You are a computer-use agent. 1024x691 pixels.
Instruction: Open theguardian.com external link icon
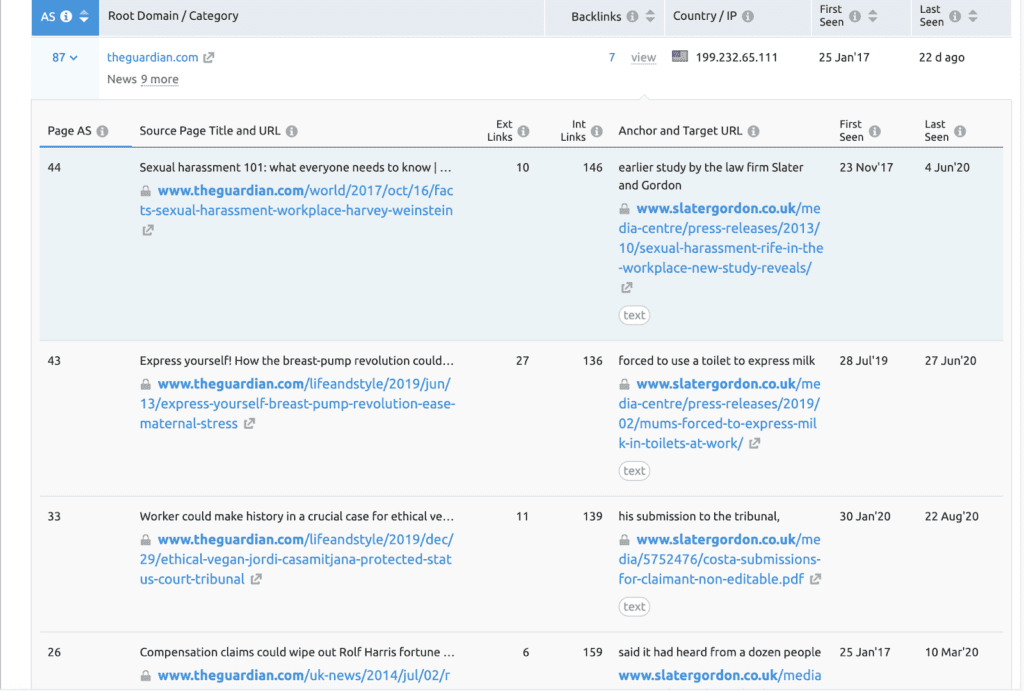208,57
